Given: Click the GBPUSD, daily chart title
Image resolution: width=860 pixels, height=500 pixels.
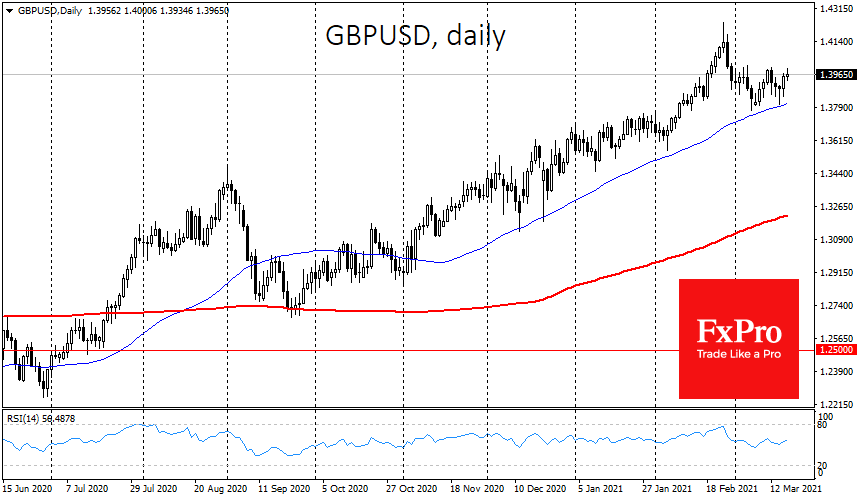Looking at the screenshot, I should point(415,36).
